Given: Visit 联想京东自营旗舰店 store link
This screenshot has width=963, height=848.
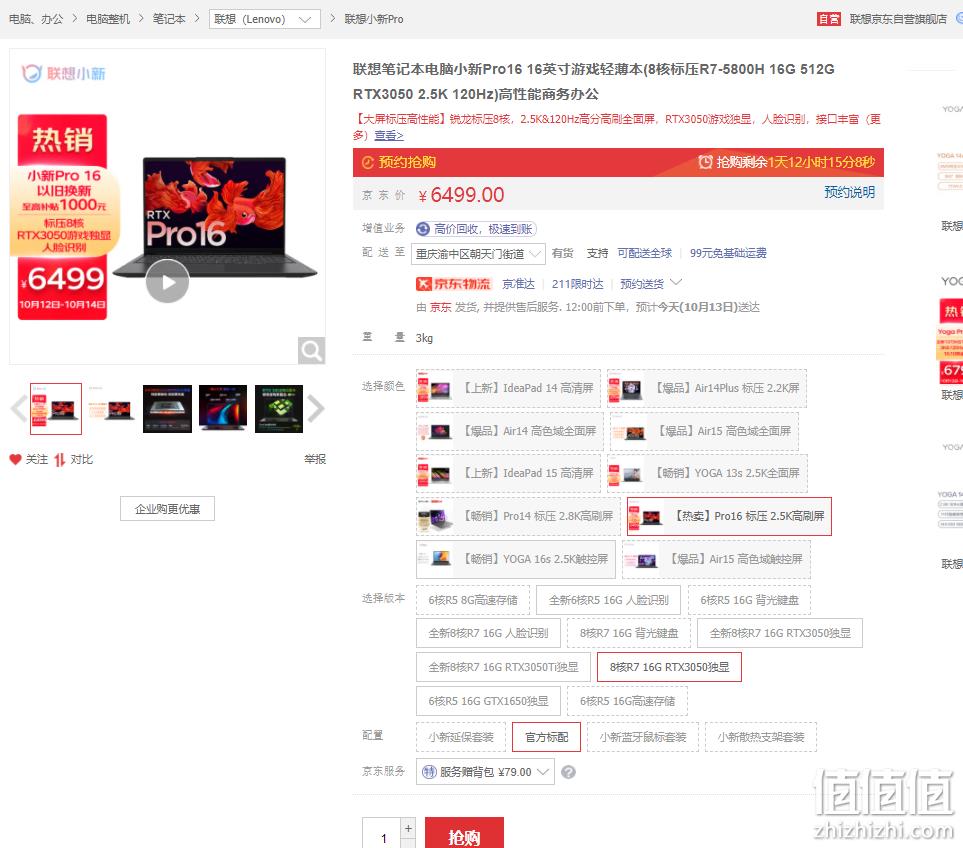Looking at the screenshot, I should pos(899,19).
